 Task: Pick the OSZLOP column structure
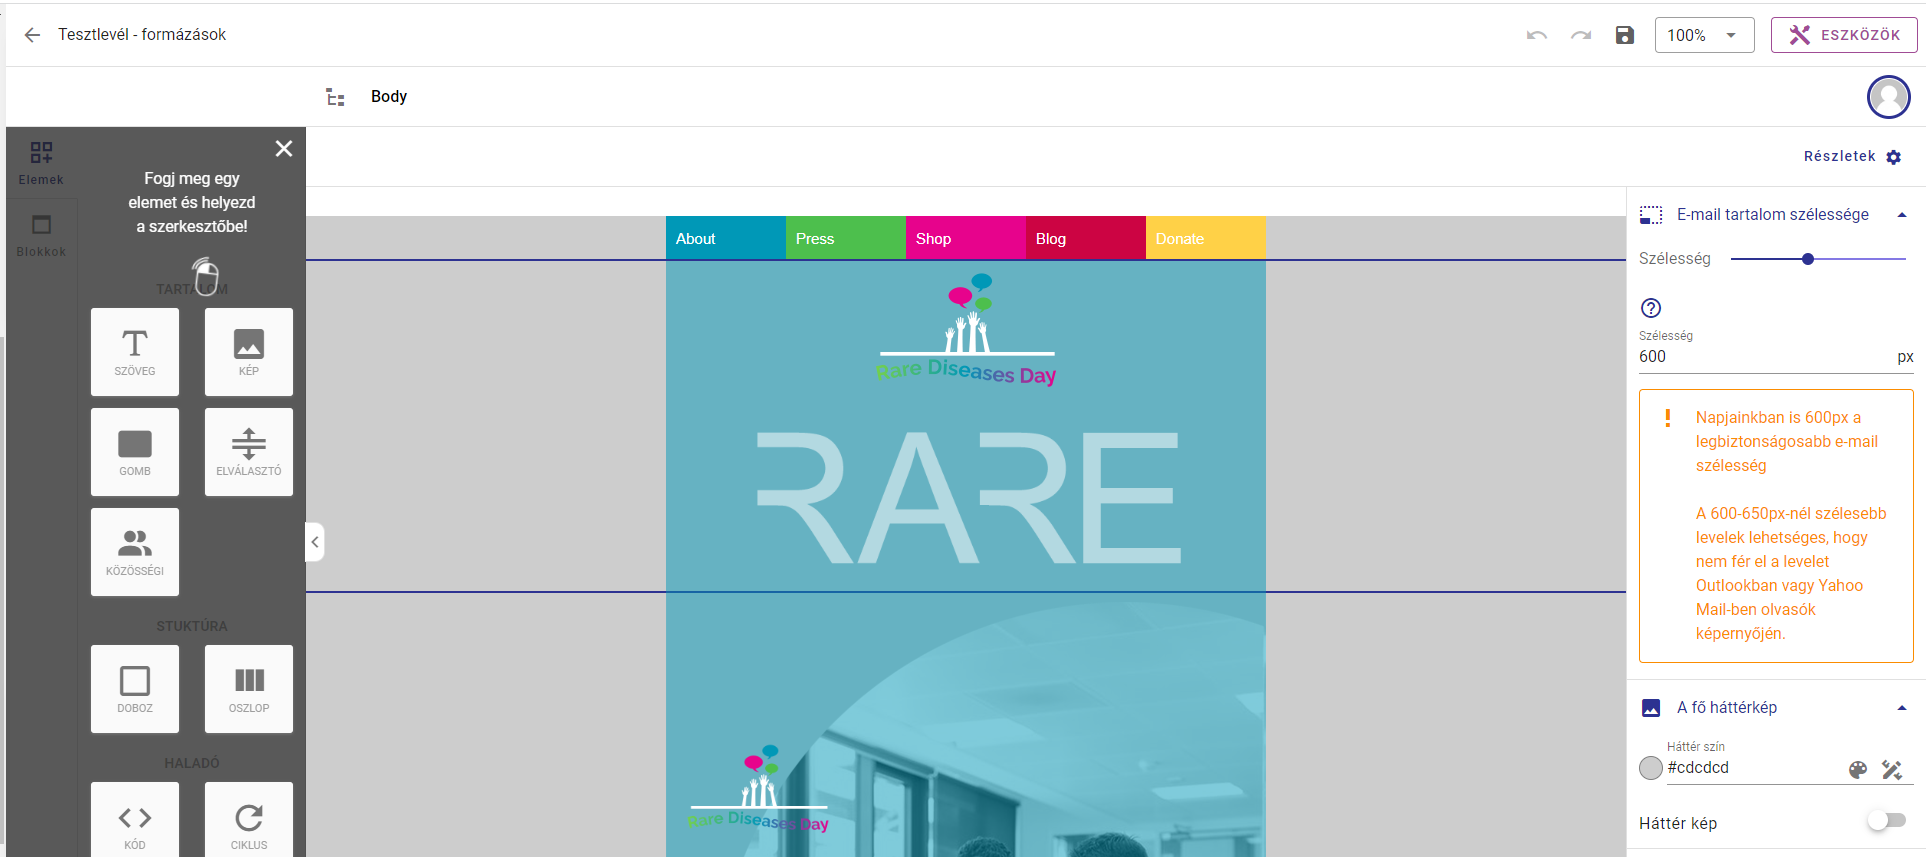click(x=249, y=689)
